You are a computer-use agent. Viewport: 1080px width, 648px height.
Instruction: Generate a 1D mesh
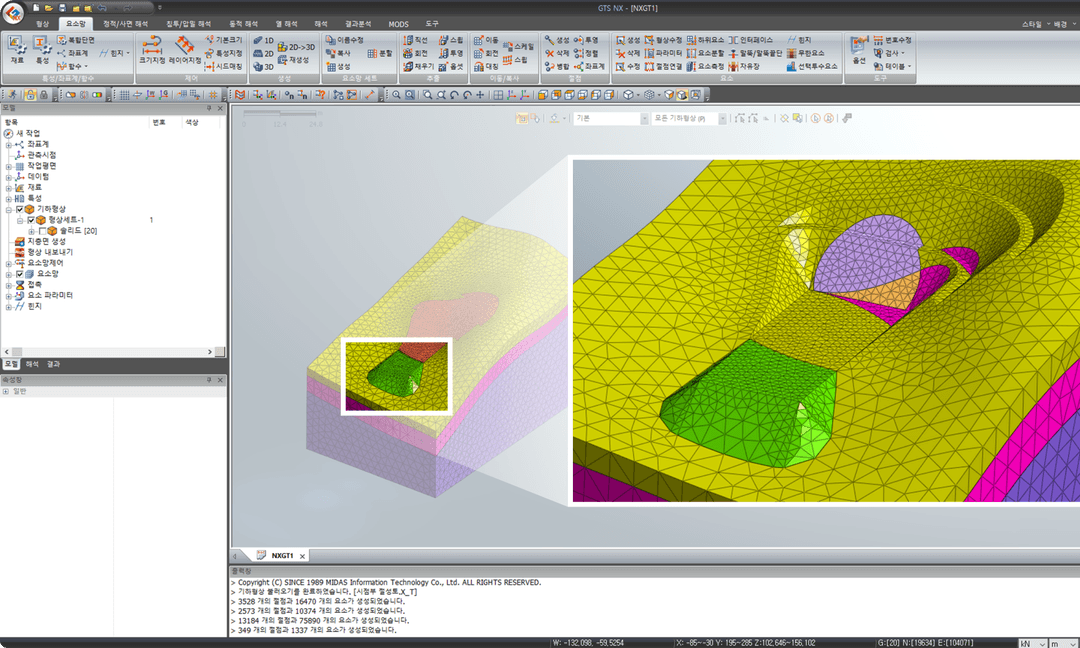264,41
